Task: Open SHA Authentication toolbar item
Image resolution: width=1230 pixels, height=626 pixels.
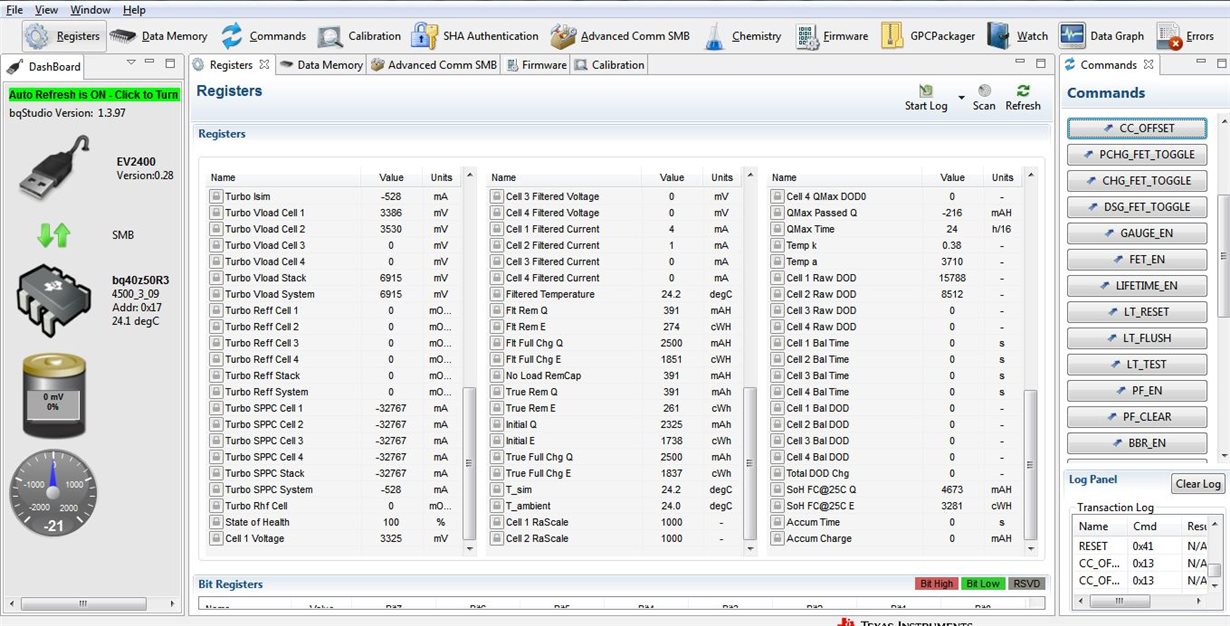Action: point(475,36)
